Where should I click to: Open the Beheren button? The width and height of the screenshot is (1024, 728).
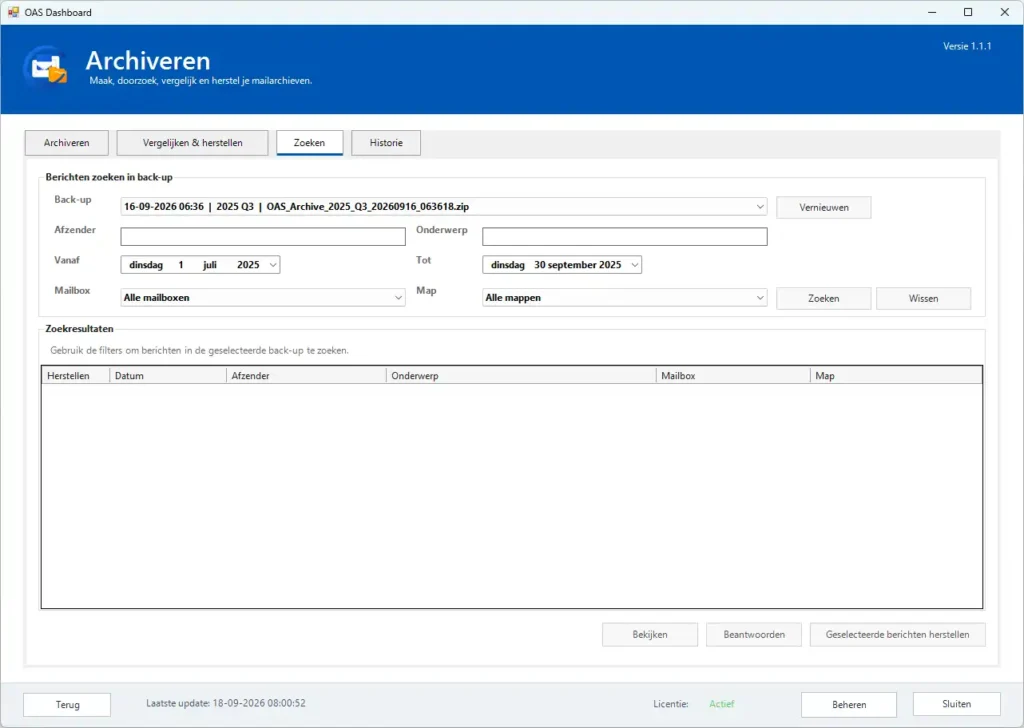(849, 704)
